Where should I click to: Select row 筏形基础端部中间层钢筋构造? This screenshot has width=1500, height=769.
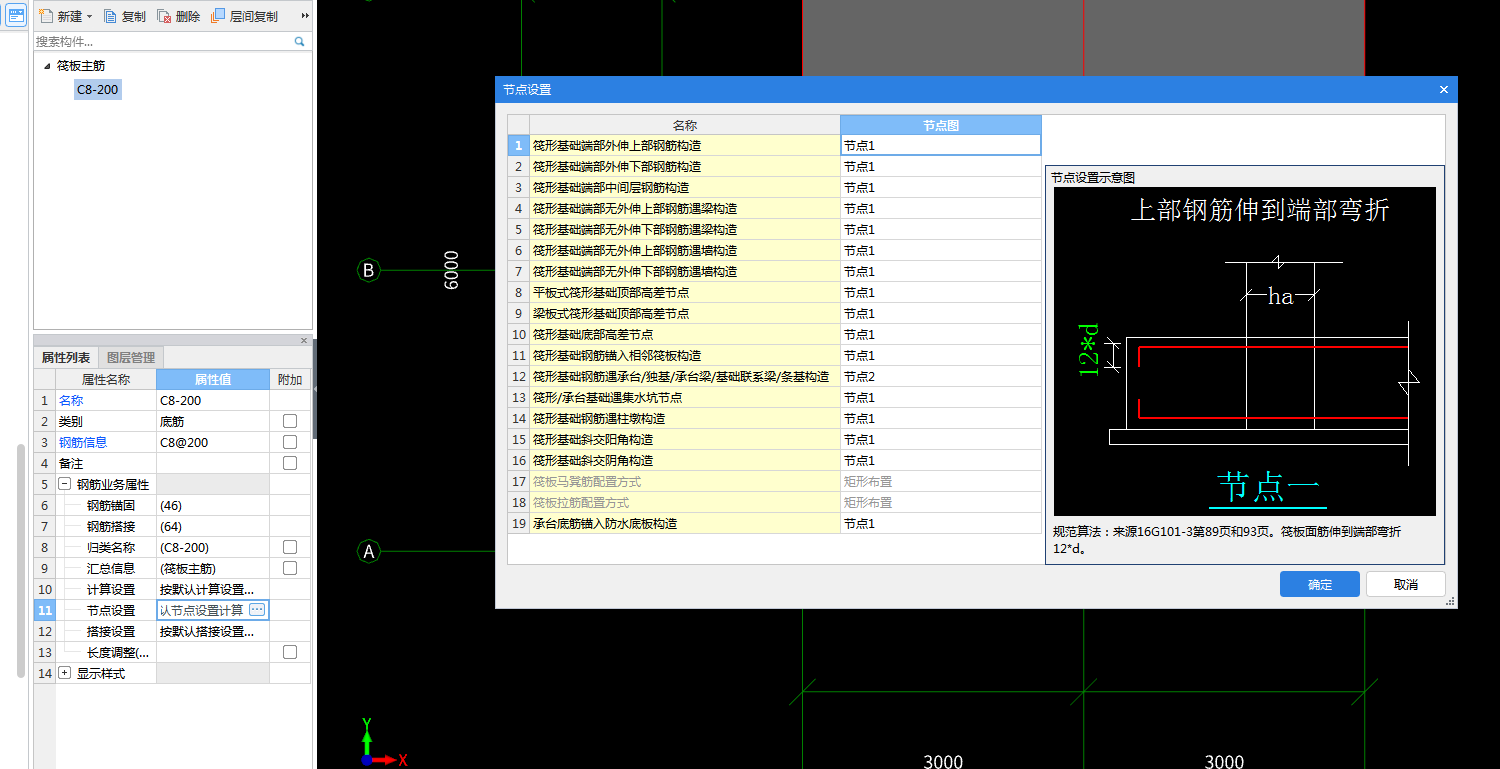click(685, 188)
